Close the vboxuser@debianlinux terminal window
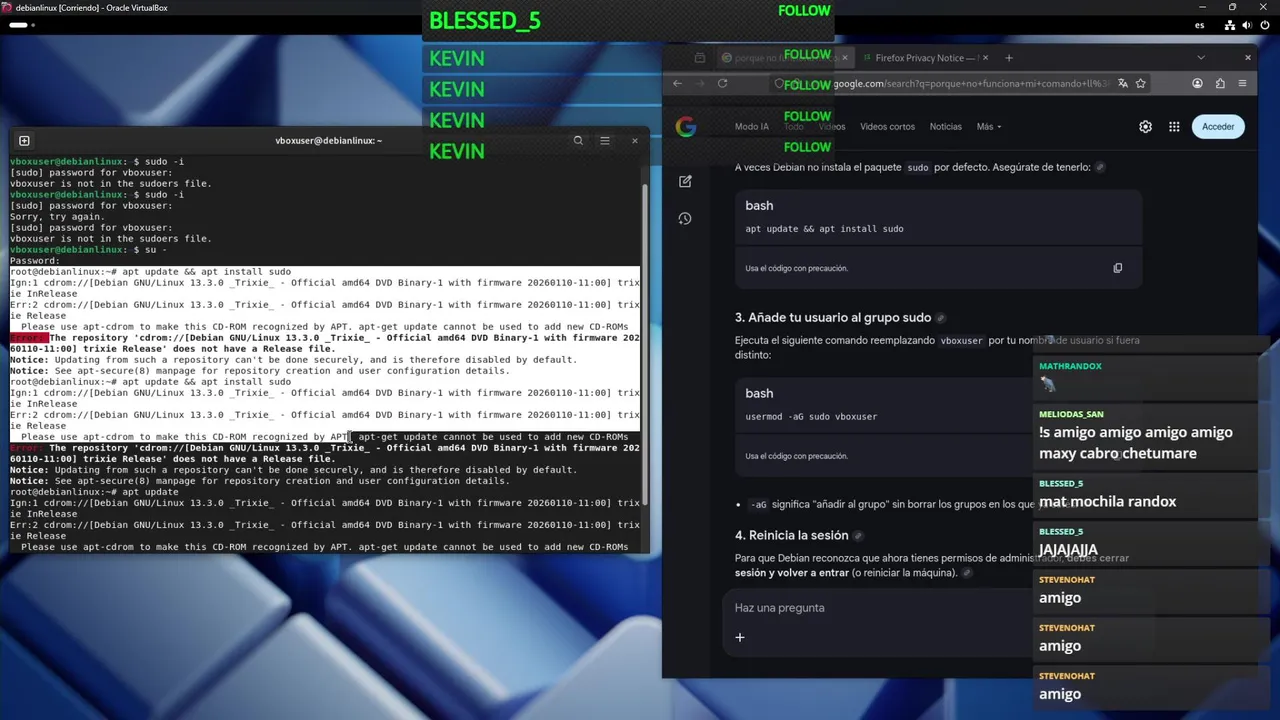The width and height of the screenshot is (1280, 720). click(x=634, y=141)
